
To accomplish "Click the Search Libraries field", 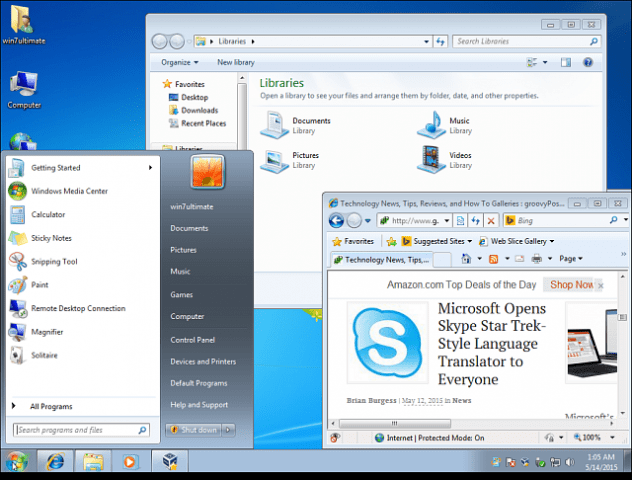I will pyautogui.click(x=527, y=42).
